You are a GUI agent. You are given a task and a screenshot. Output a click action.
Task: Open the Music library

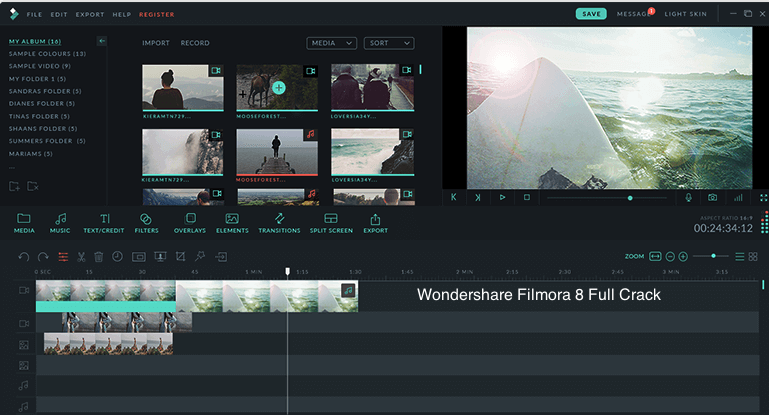[x=60, y=223]
